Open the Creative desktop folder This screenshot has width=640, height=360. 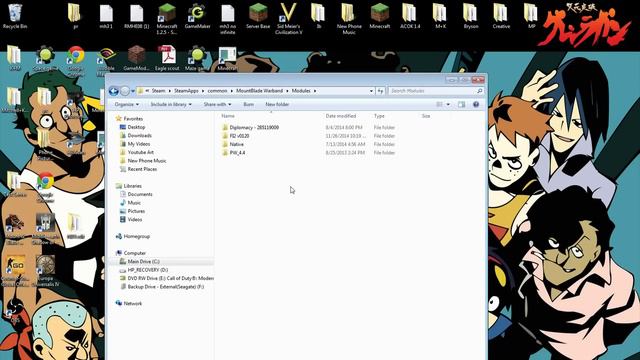[501, 16]
